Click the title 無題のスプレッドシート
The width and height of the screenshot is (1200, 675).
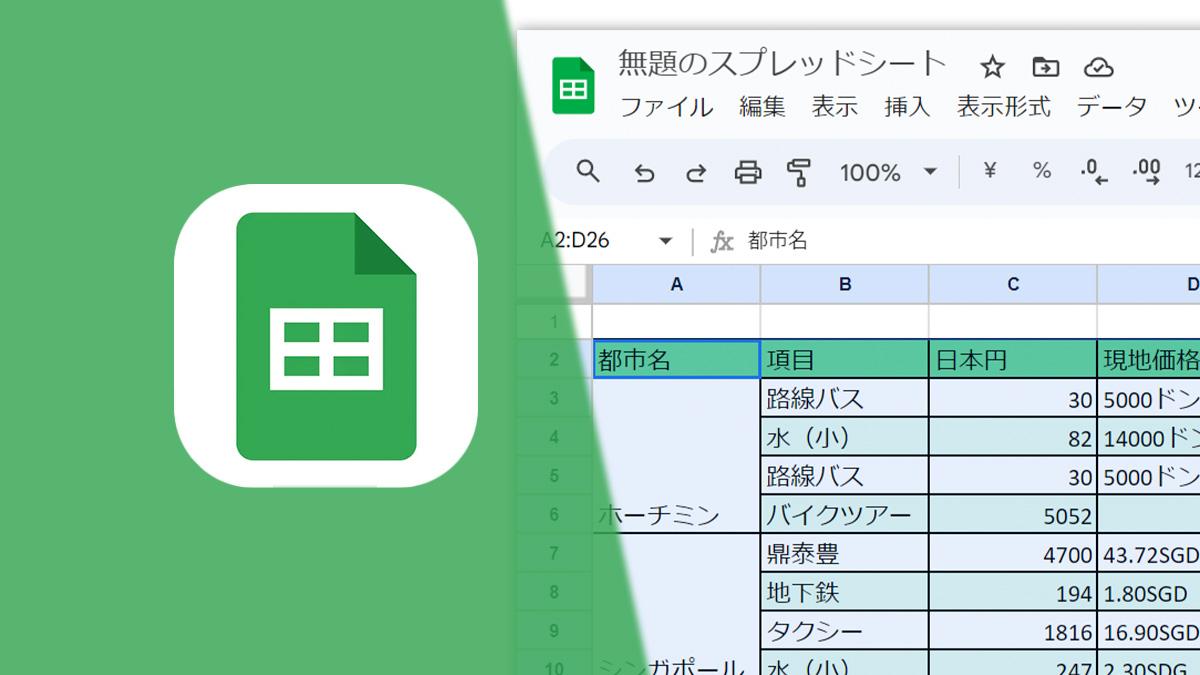(782, 63)
